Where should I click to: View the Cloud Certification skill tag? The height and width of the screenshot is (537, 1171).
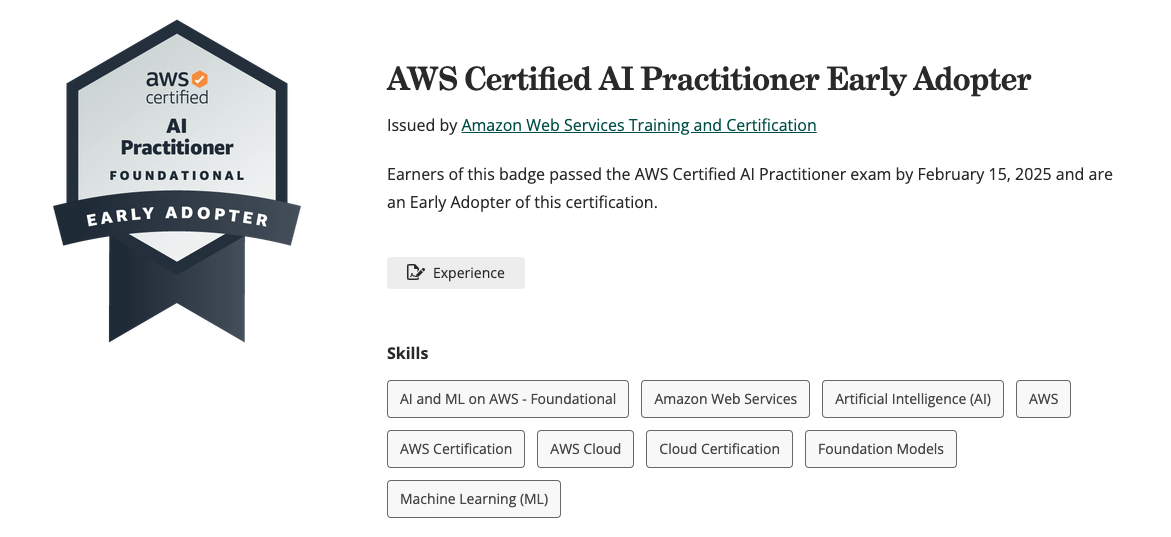click(719, 449)
